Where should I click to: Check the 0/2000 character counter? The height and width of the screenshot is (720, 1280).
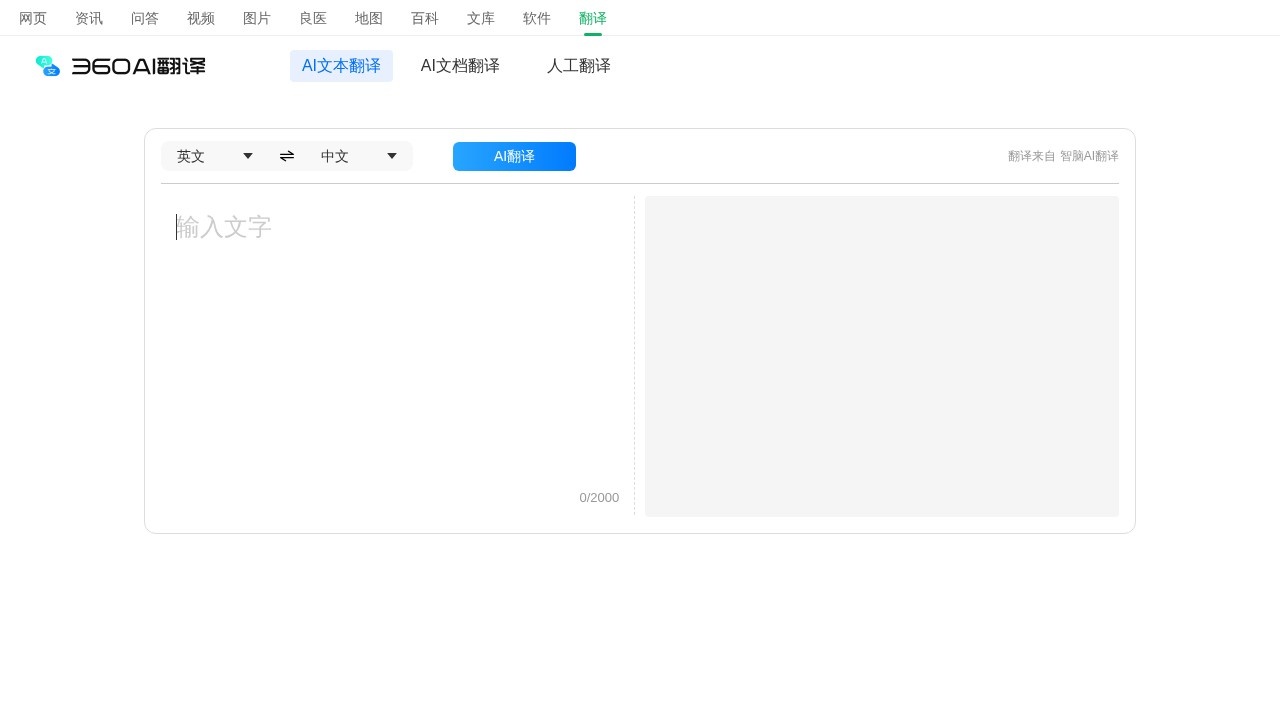[x=599, y=497]
